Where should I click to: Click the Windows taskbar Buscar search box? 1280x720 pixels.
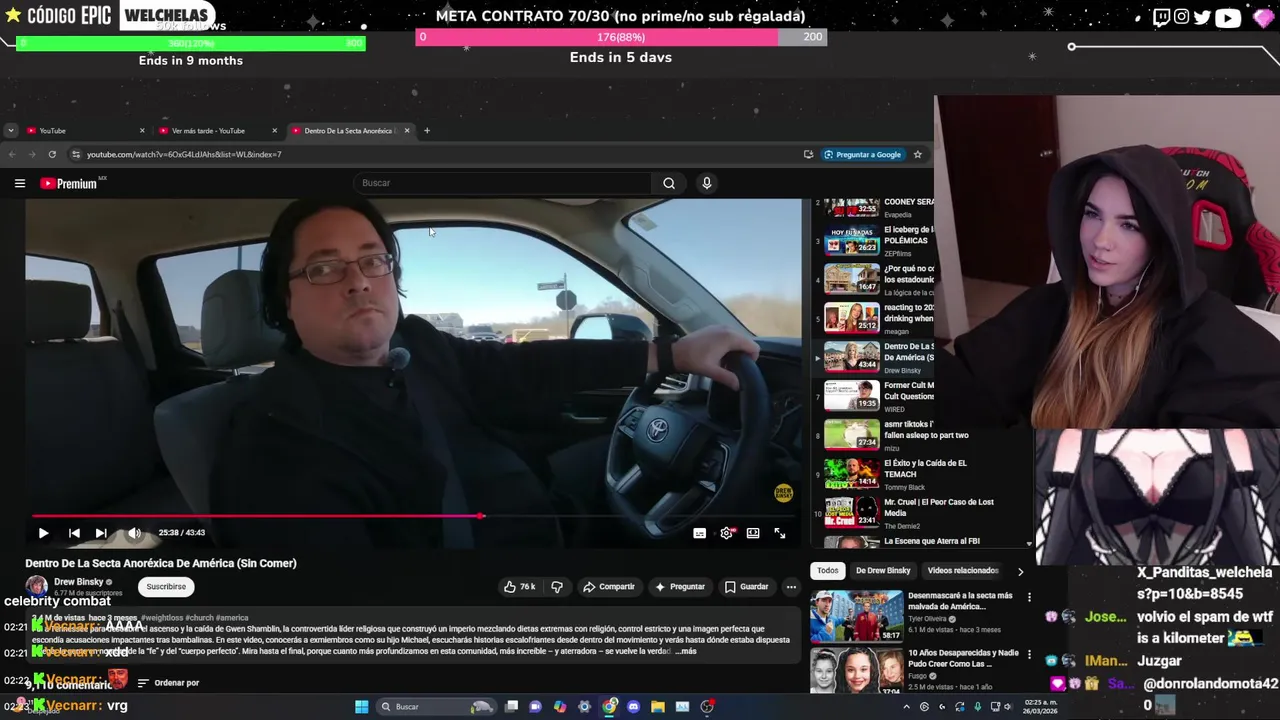pos(436,707)
